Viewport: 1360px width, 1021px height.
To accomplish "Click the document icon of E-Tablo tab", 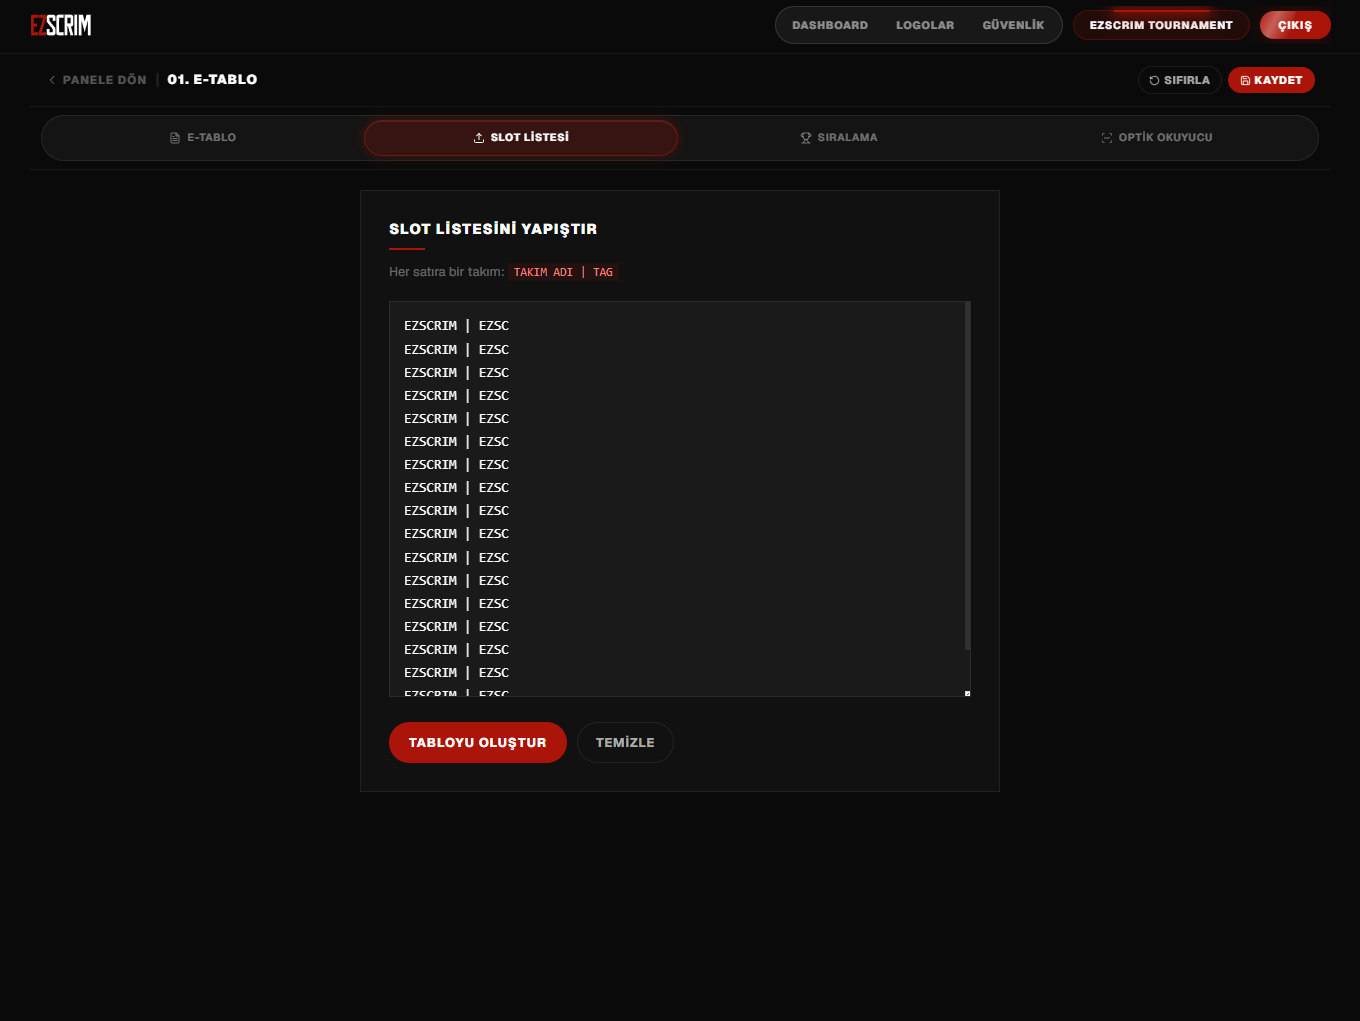I will 175,138.
